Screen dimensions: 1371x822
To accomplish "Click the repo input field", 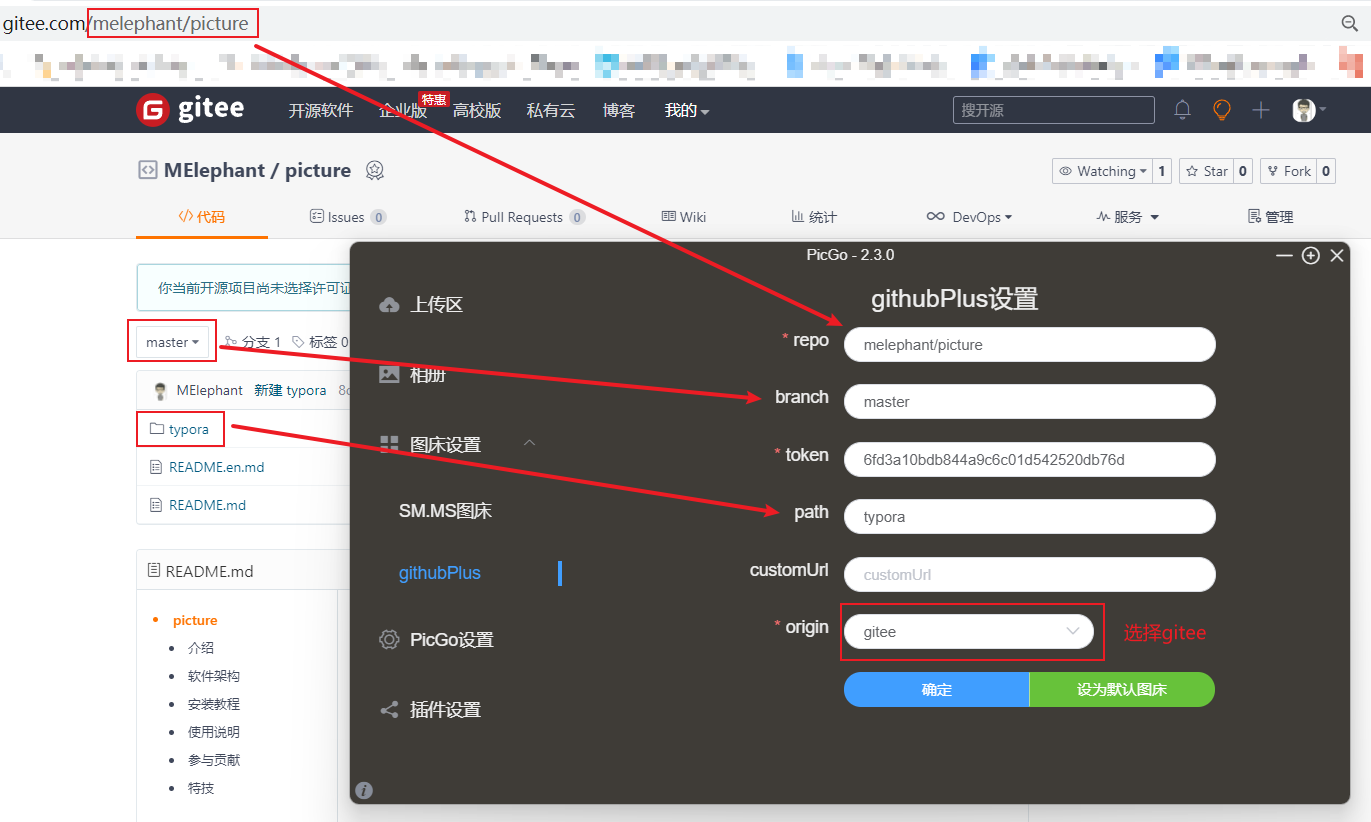I will point(1030,344).
